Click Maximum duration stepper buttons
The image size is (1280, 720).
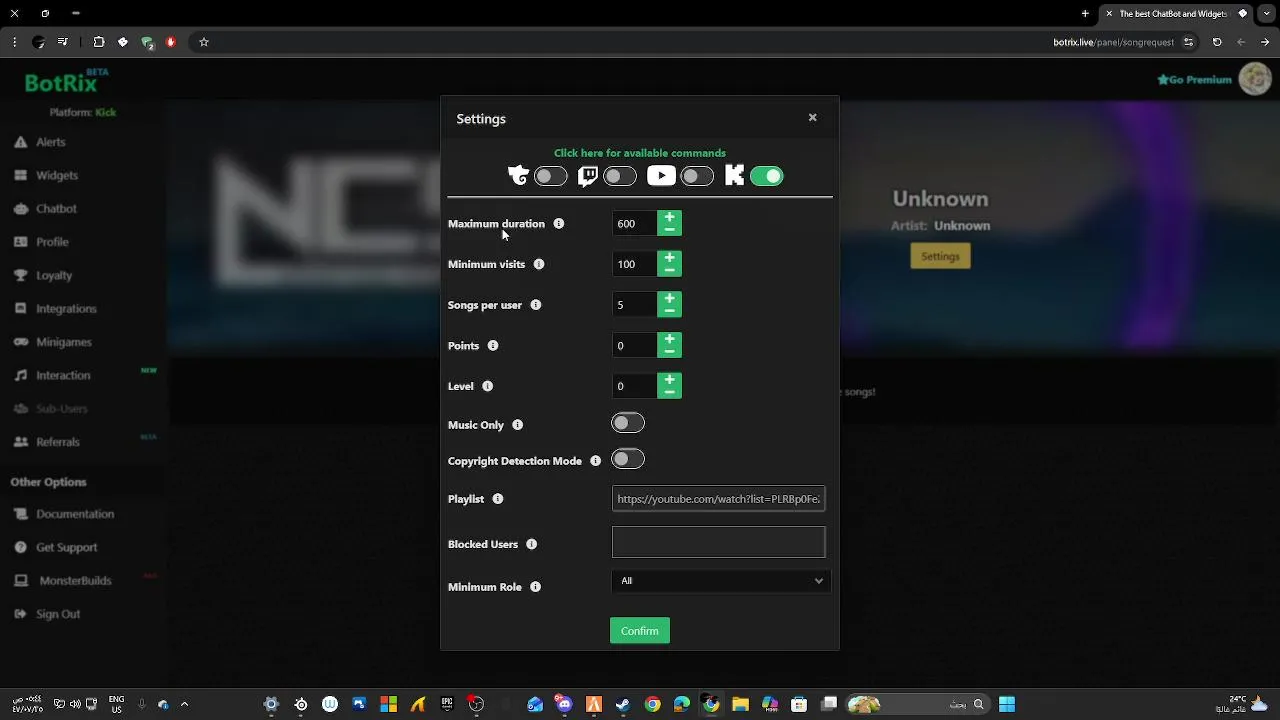click(x=669, y=223)
